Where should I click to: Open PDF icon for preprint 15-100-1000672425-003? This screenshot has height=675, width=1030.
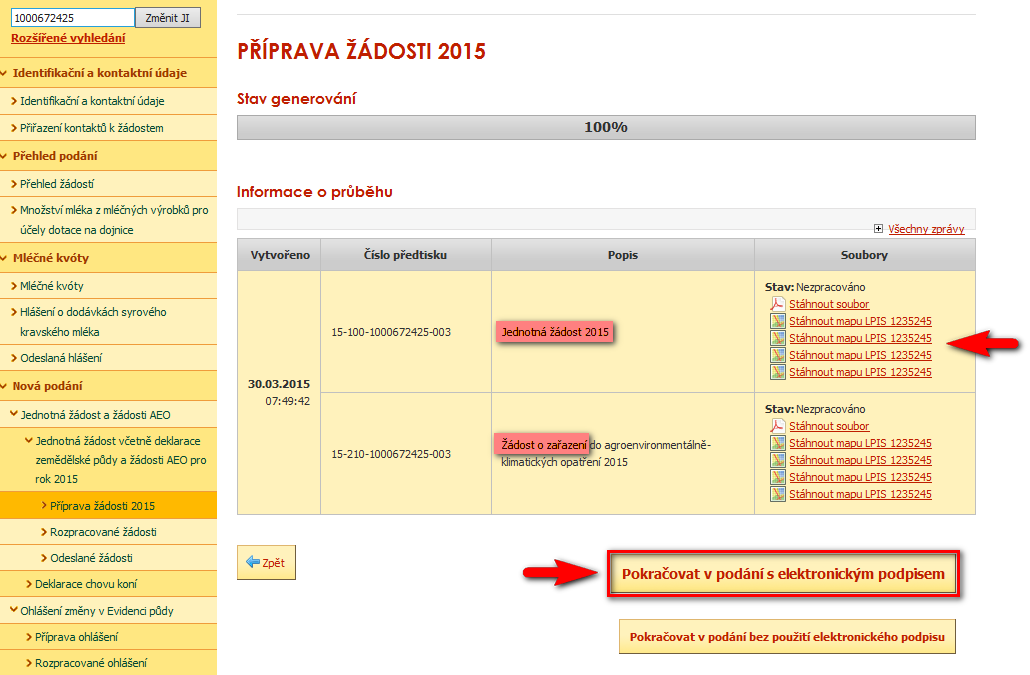[778, 304]
